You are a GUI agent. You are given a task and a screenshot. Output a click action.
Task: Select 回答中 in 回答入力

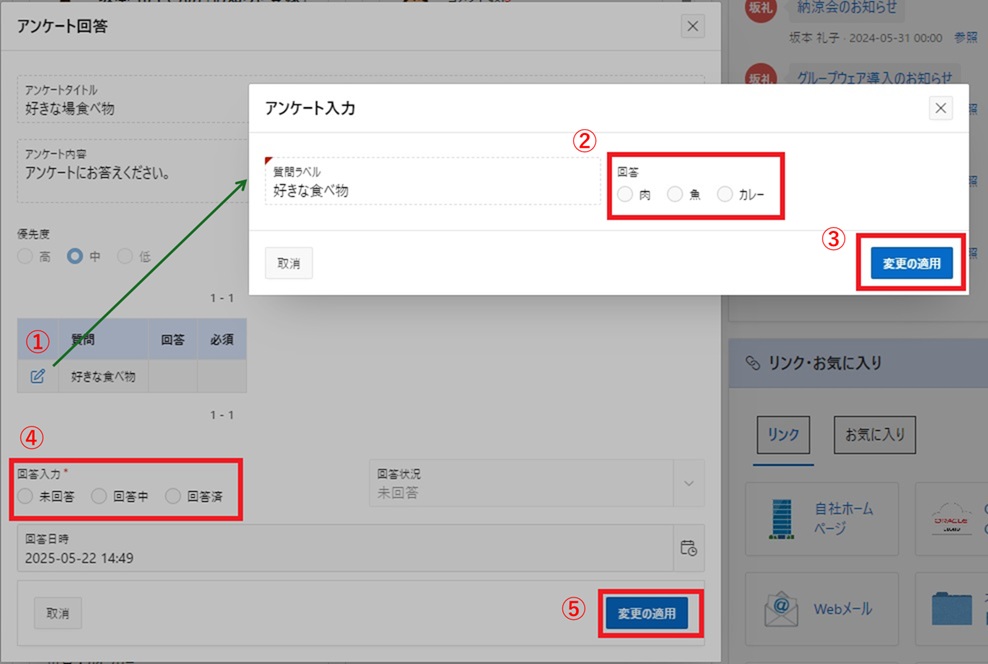[99, 496]
